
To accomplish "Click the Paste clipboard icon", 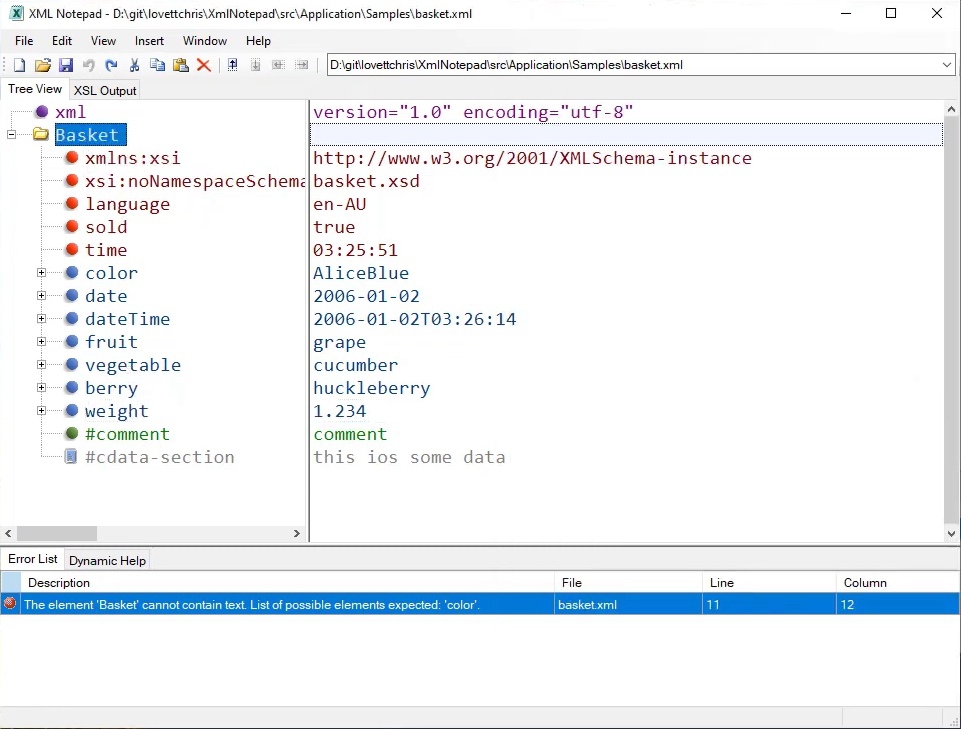I will pos(180,65).
